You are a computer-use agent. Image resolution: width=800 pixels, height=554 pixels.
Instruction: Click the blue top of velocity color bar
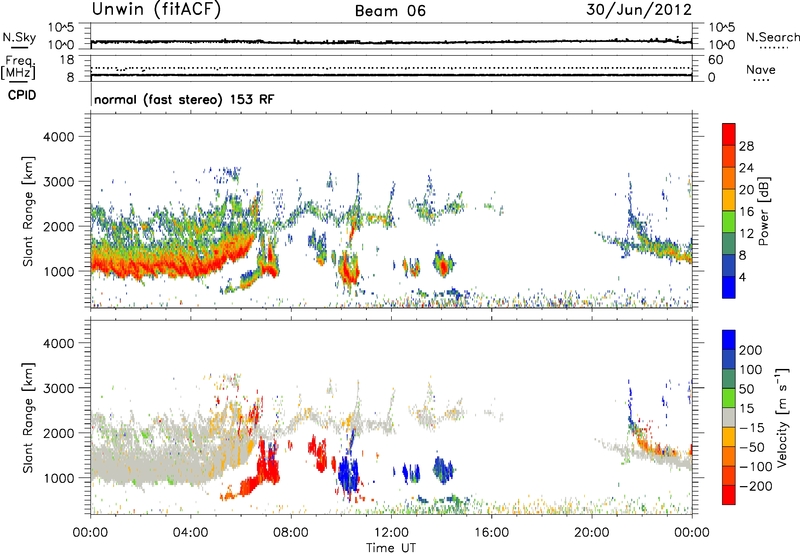[729, 340]
